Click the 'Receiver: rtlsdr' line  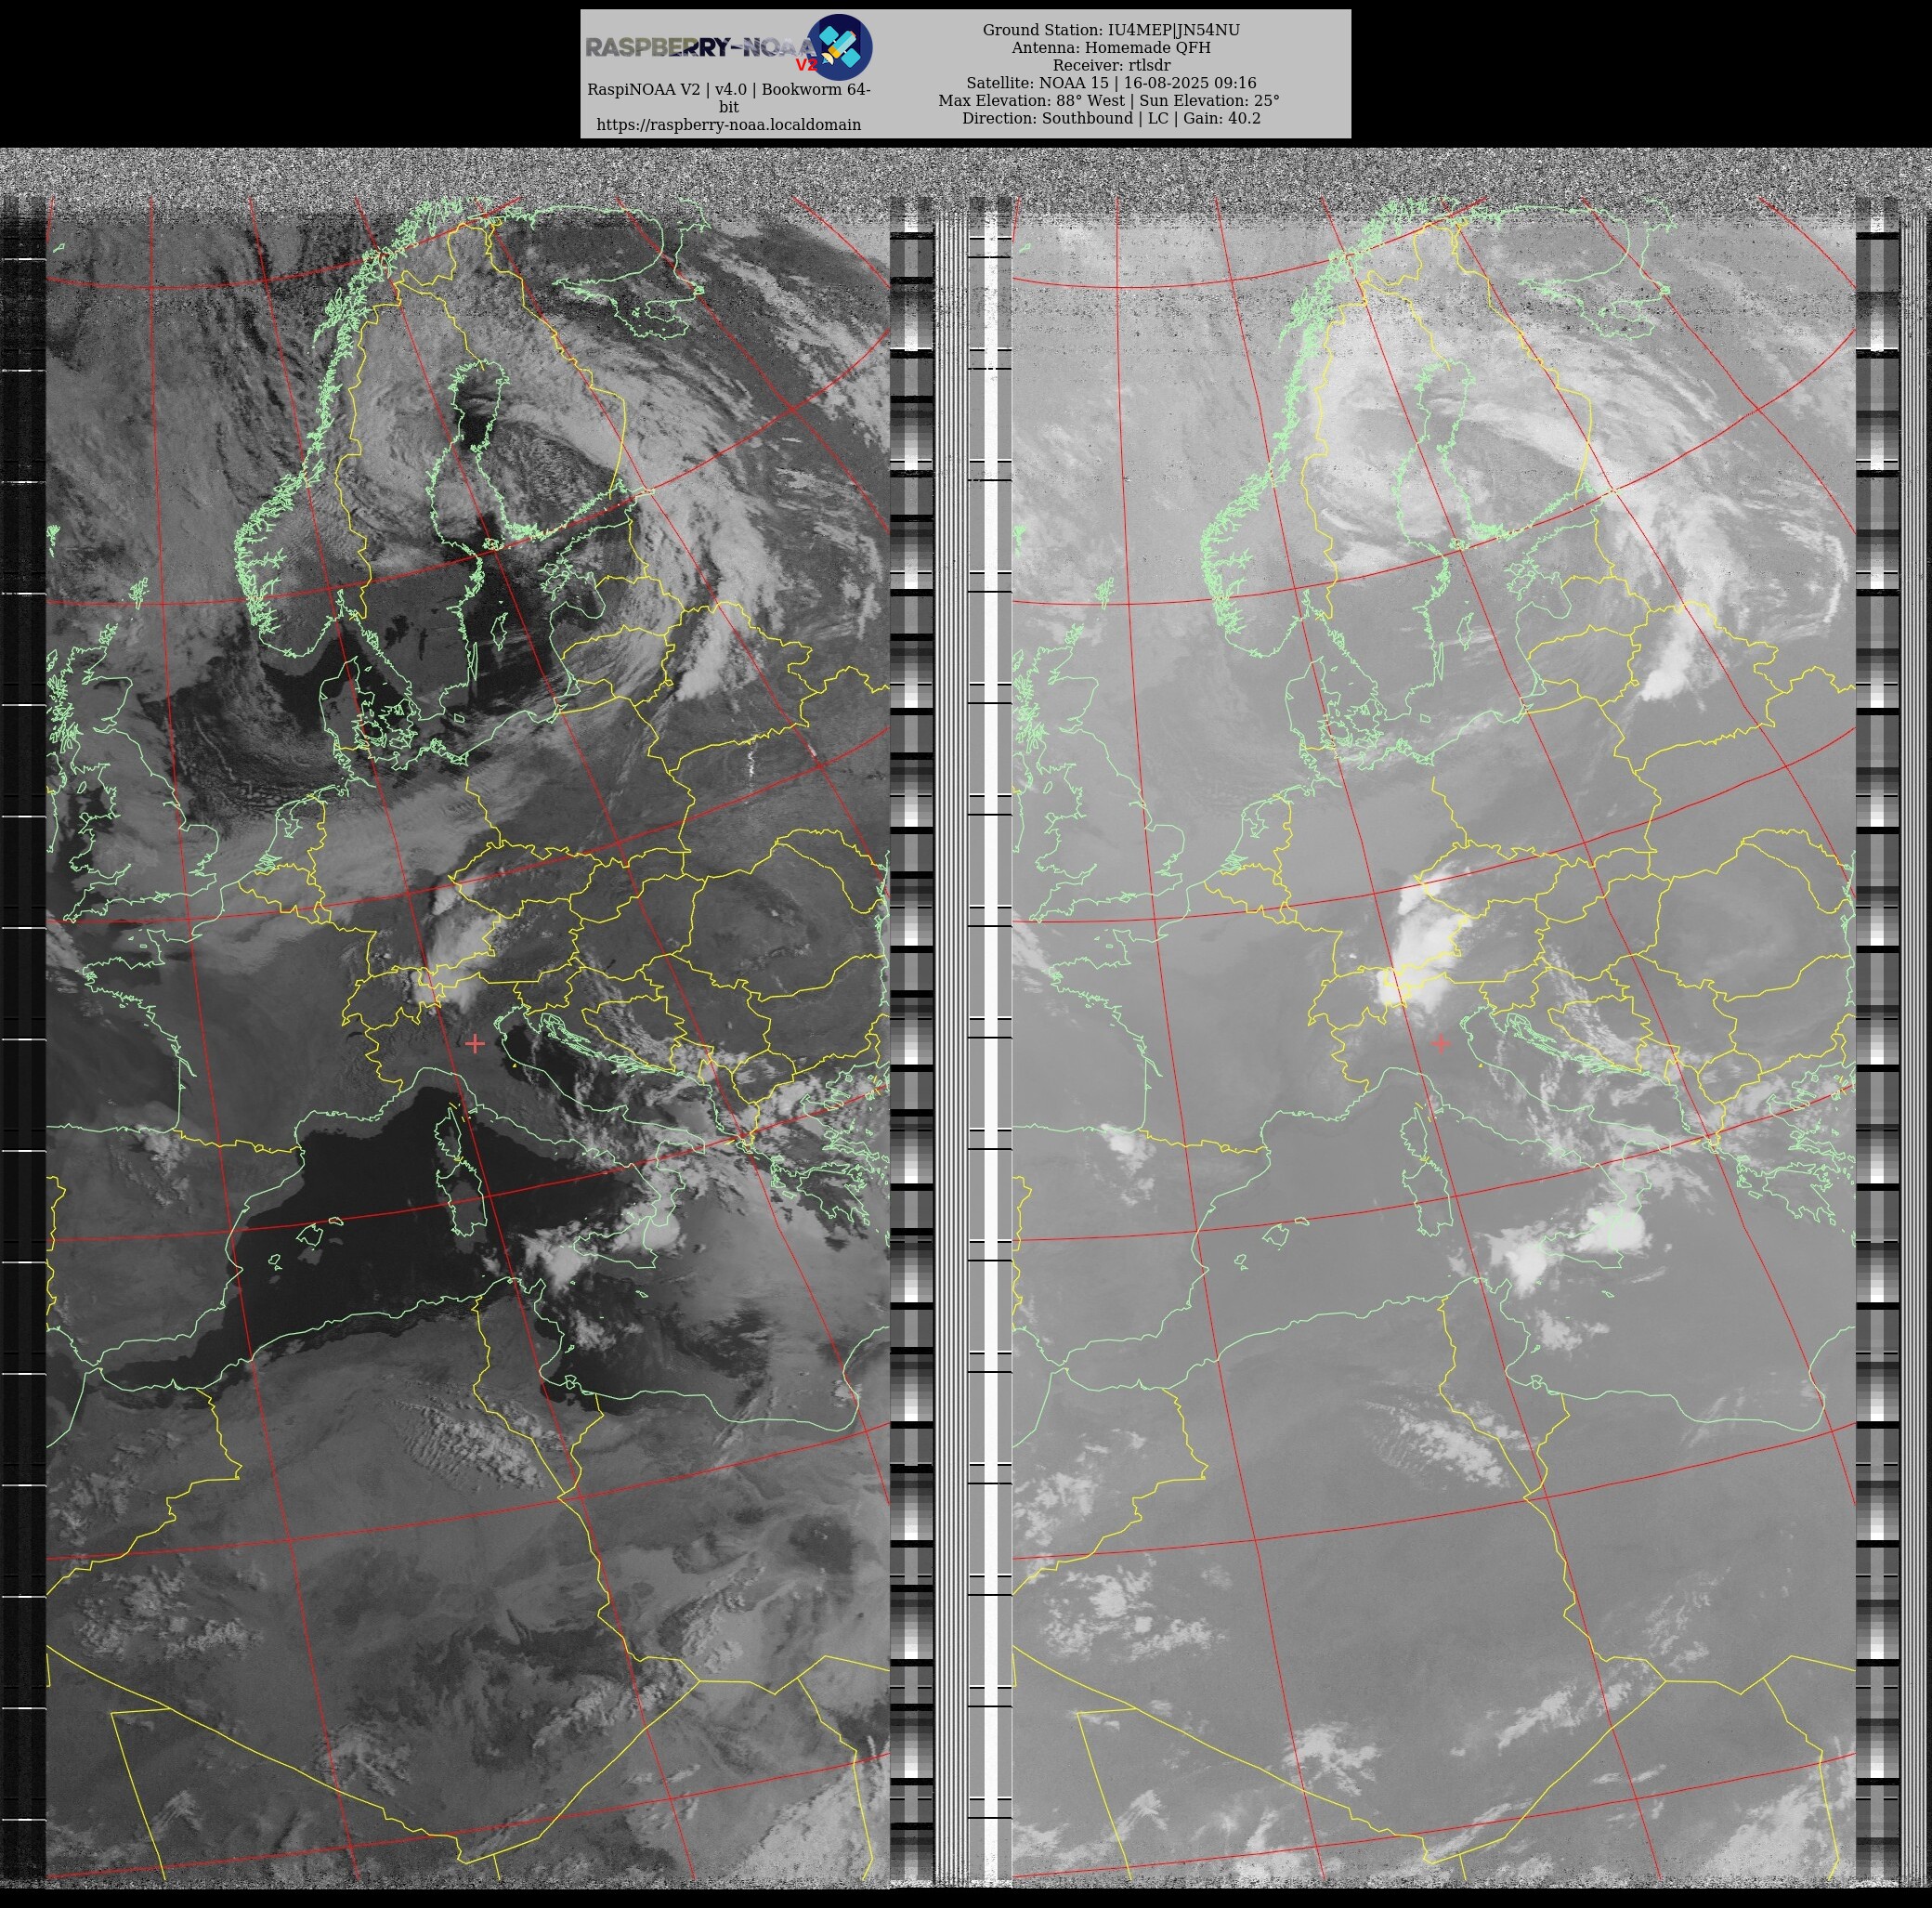click(x=1111, y=65)
